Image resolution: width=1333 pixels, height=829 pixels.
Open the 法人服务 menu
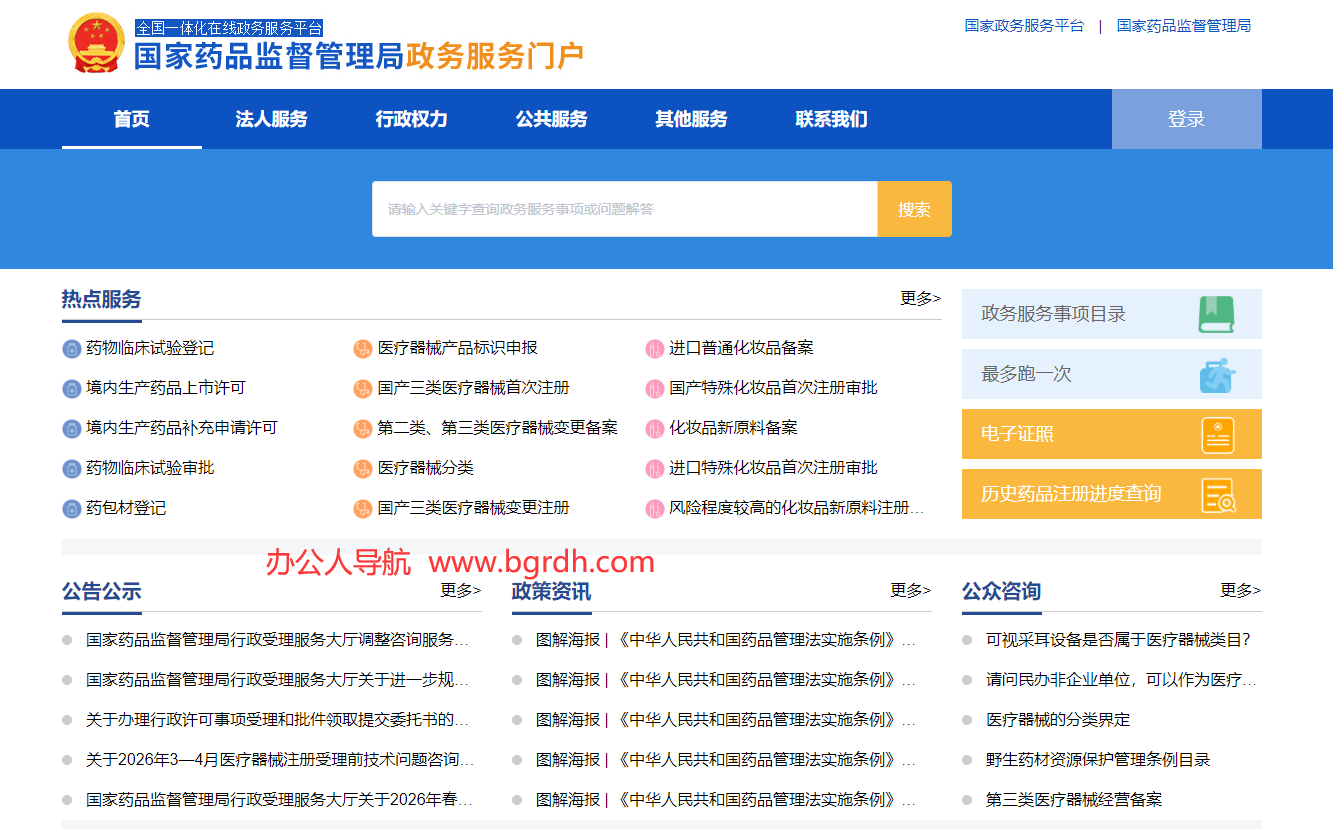coord(272,119)
